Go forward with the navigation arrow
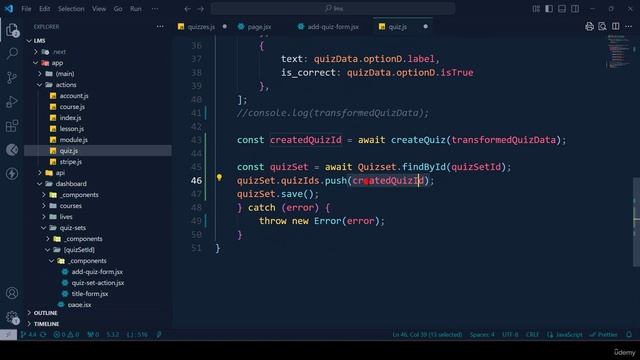 [x=200, y=9]
